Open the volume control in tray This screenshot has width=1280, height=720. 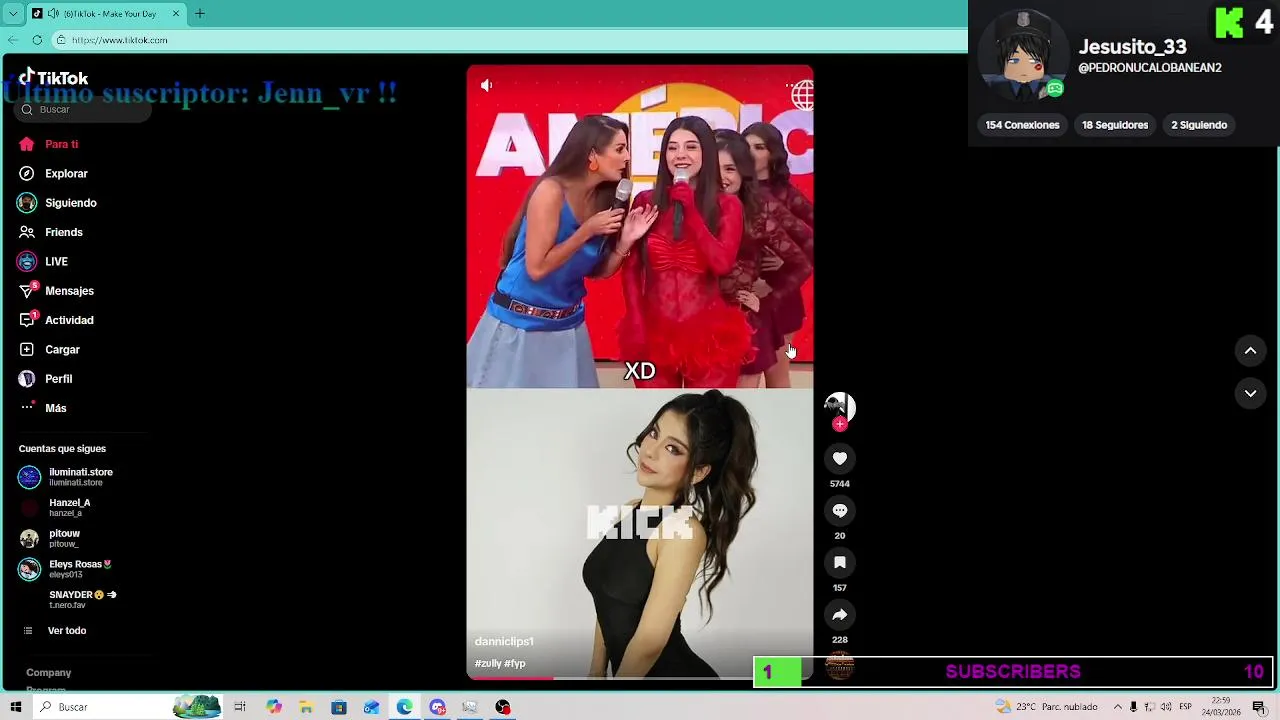click(1166, 707)
